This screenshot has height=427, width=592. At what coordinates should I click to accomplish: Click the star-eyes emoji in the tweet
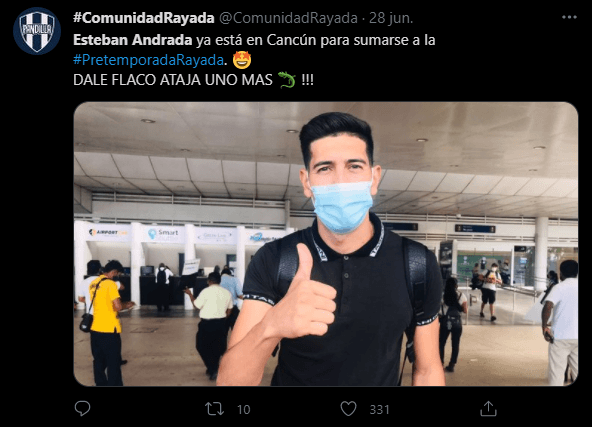click(242, 60)
